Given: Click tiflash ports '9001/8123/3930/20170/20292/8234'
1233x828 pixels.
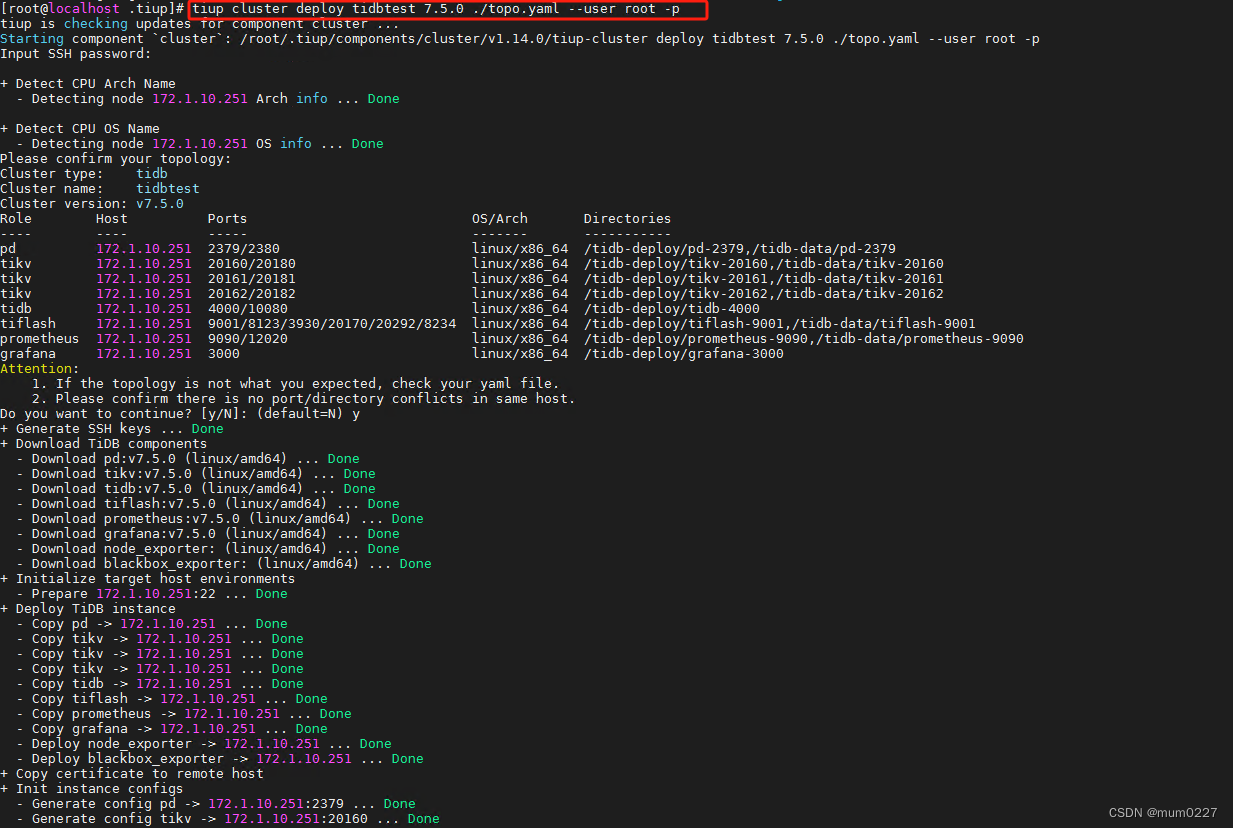Looking at the screenshot, I should coord(332,324).
